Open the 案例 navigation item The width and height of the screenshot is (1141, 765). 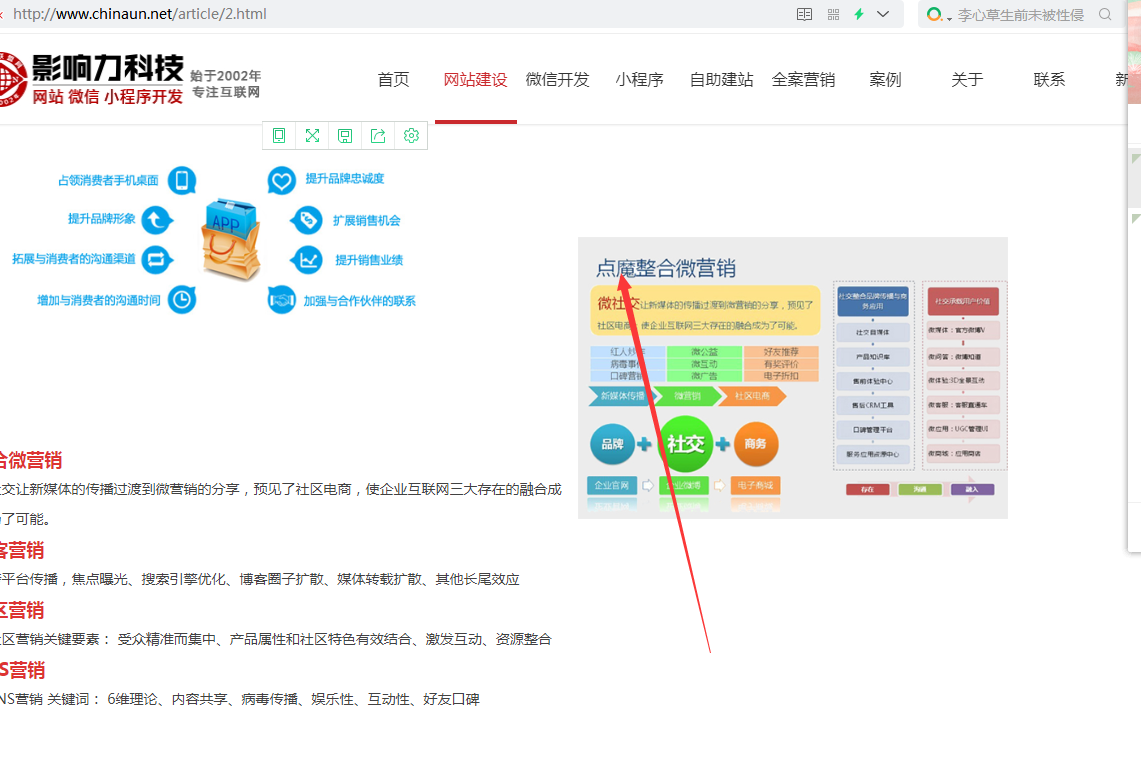pos(885,80)
